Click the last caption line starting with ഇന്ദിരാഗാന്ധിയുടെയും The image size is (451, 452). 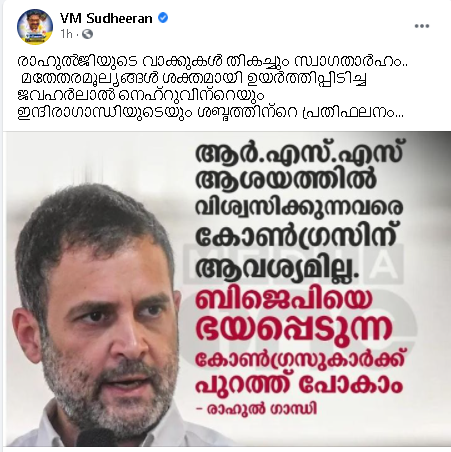click(210, 113)
